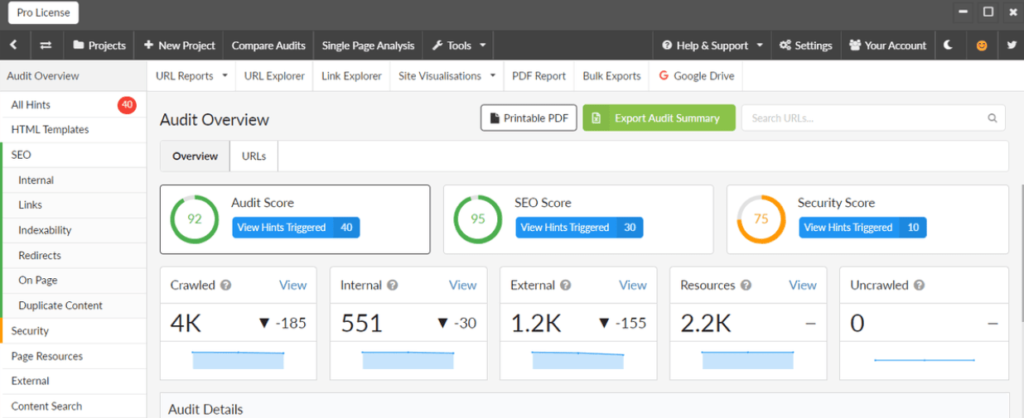Screen dimensions: 1024x418
Task: Click the Pro License badge
Action: tap(44, 12)
